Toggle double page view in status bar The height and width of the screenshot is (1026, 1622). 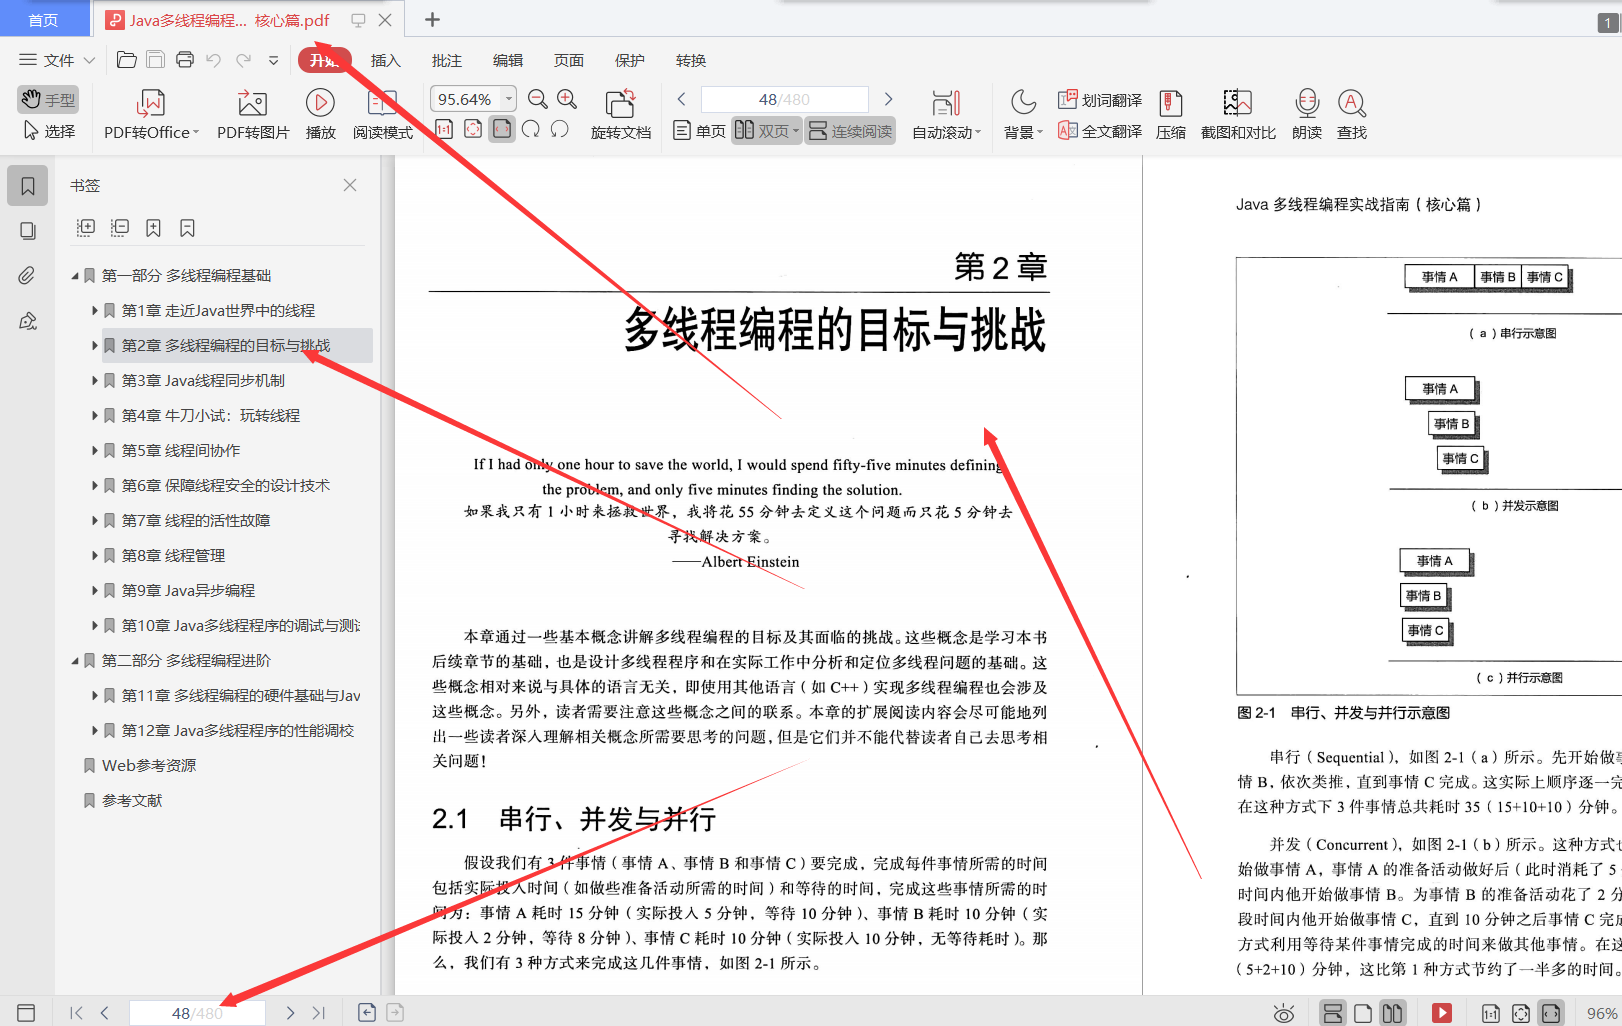pos(1392,1013)
